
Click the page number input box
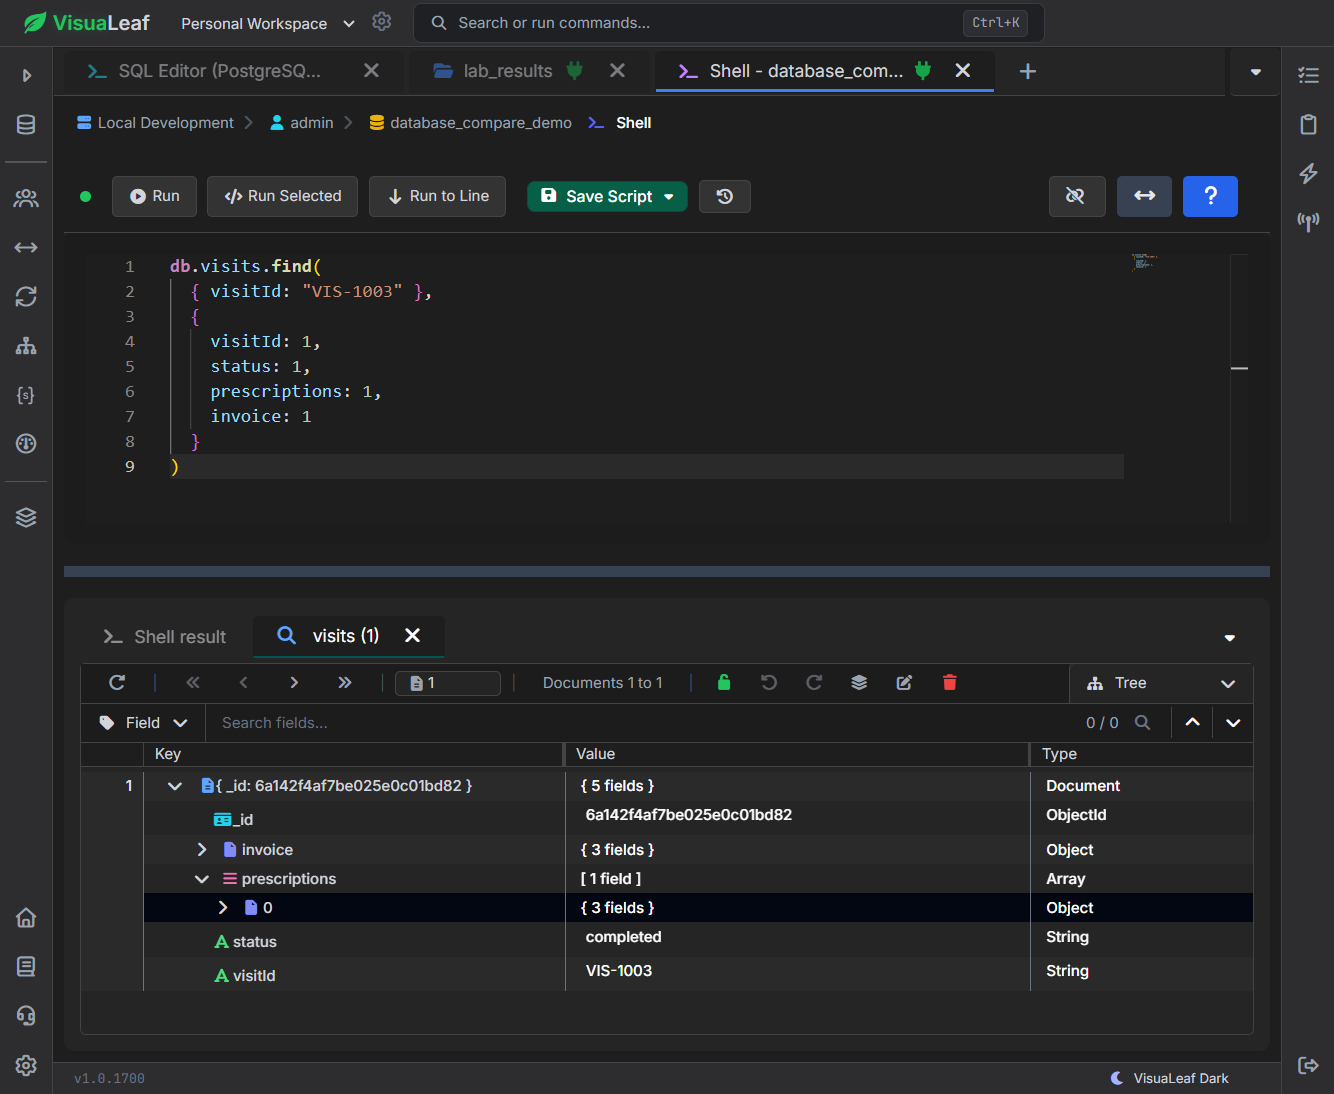coord(448,683)
